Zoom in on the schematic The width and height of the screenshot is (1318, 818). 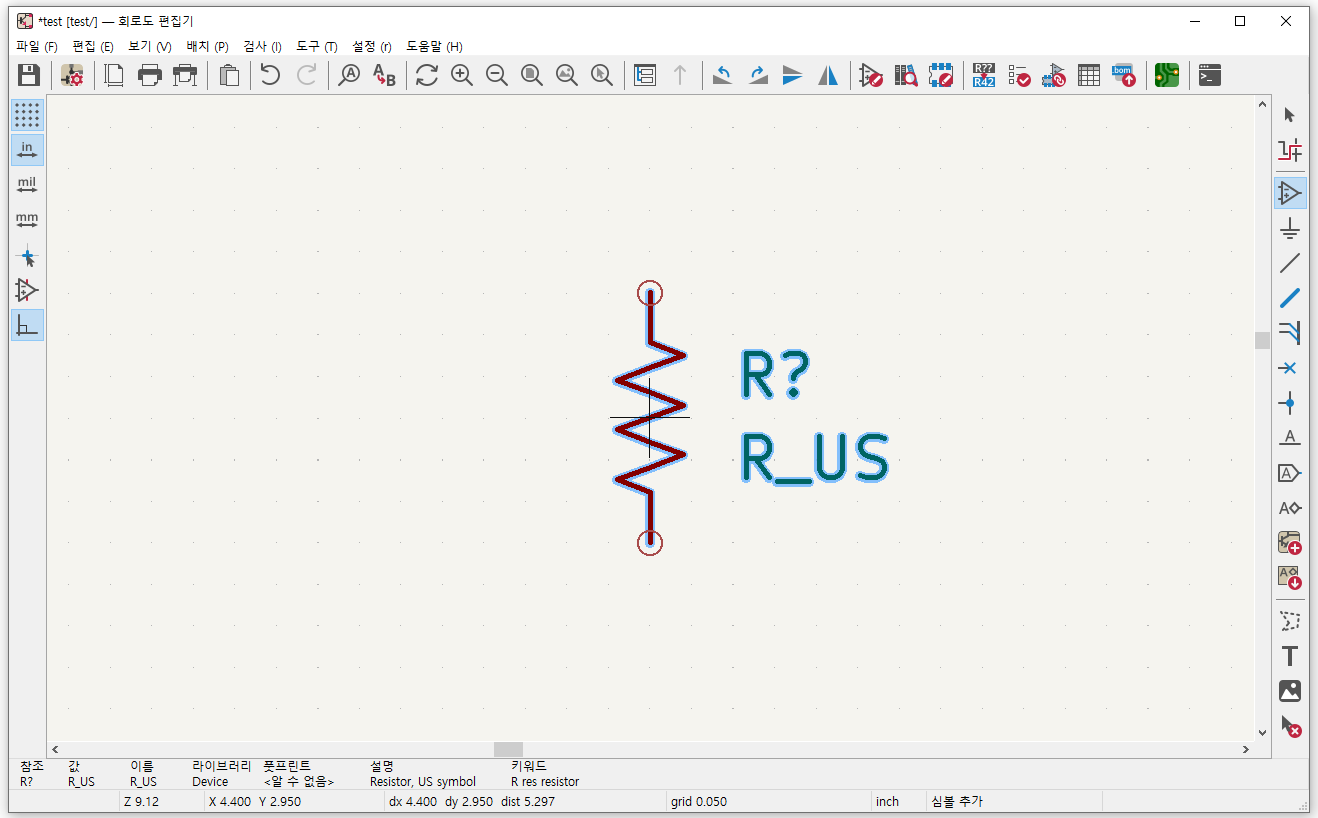tap(462, 75)
